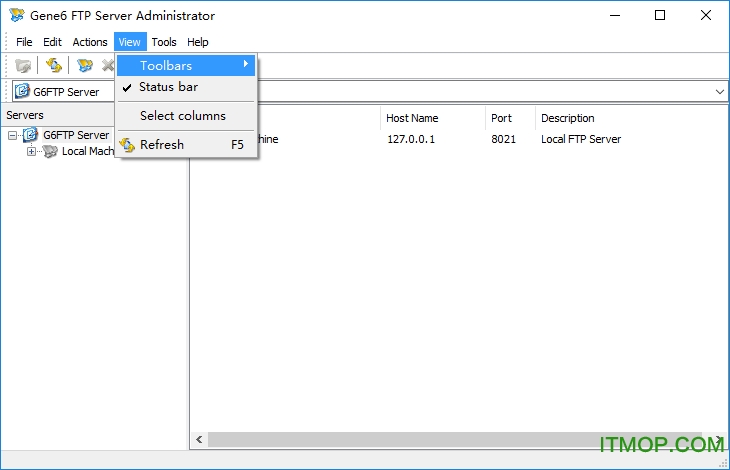730x470 pixels.
Task: Open the Edit menu
Action: coord(52,42)
